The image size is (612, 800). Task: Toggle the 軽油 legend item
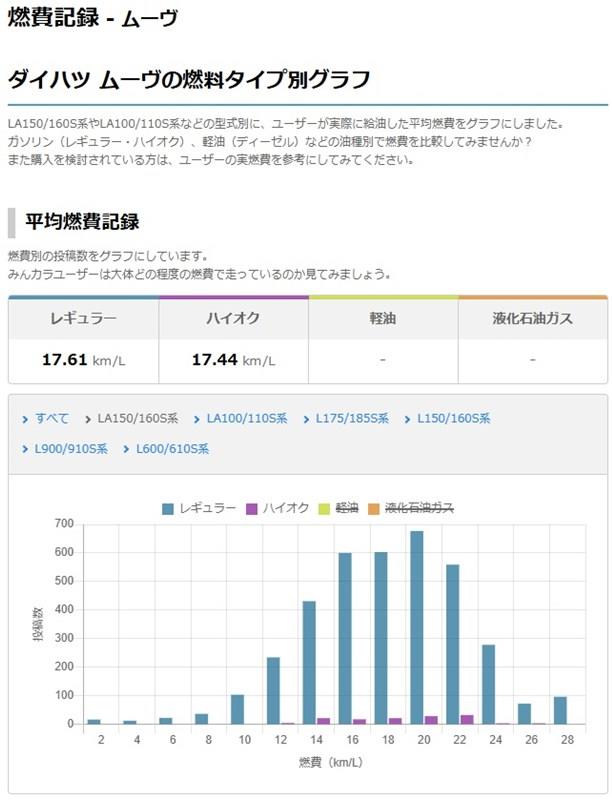(x=339, y=508)
